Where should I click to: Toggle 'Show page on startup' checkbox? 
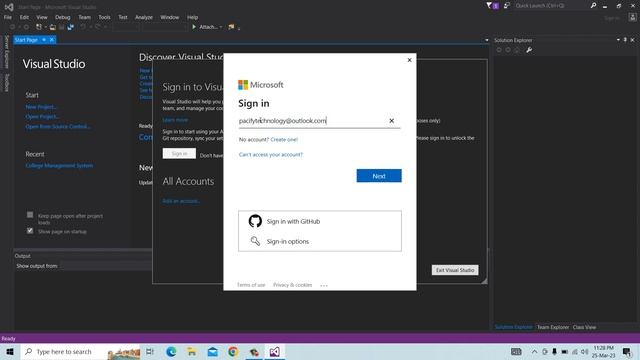tap(30, 231)
